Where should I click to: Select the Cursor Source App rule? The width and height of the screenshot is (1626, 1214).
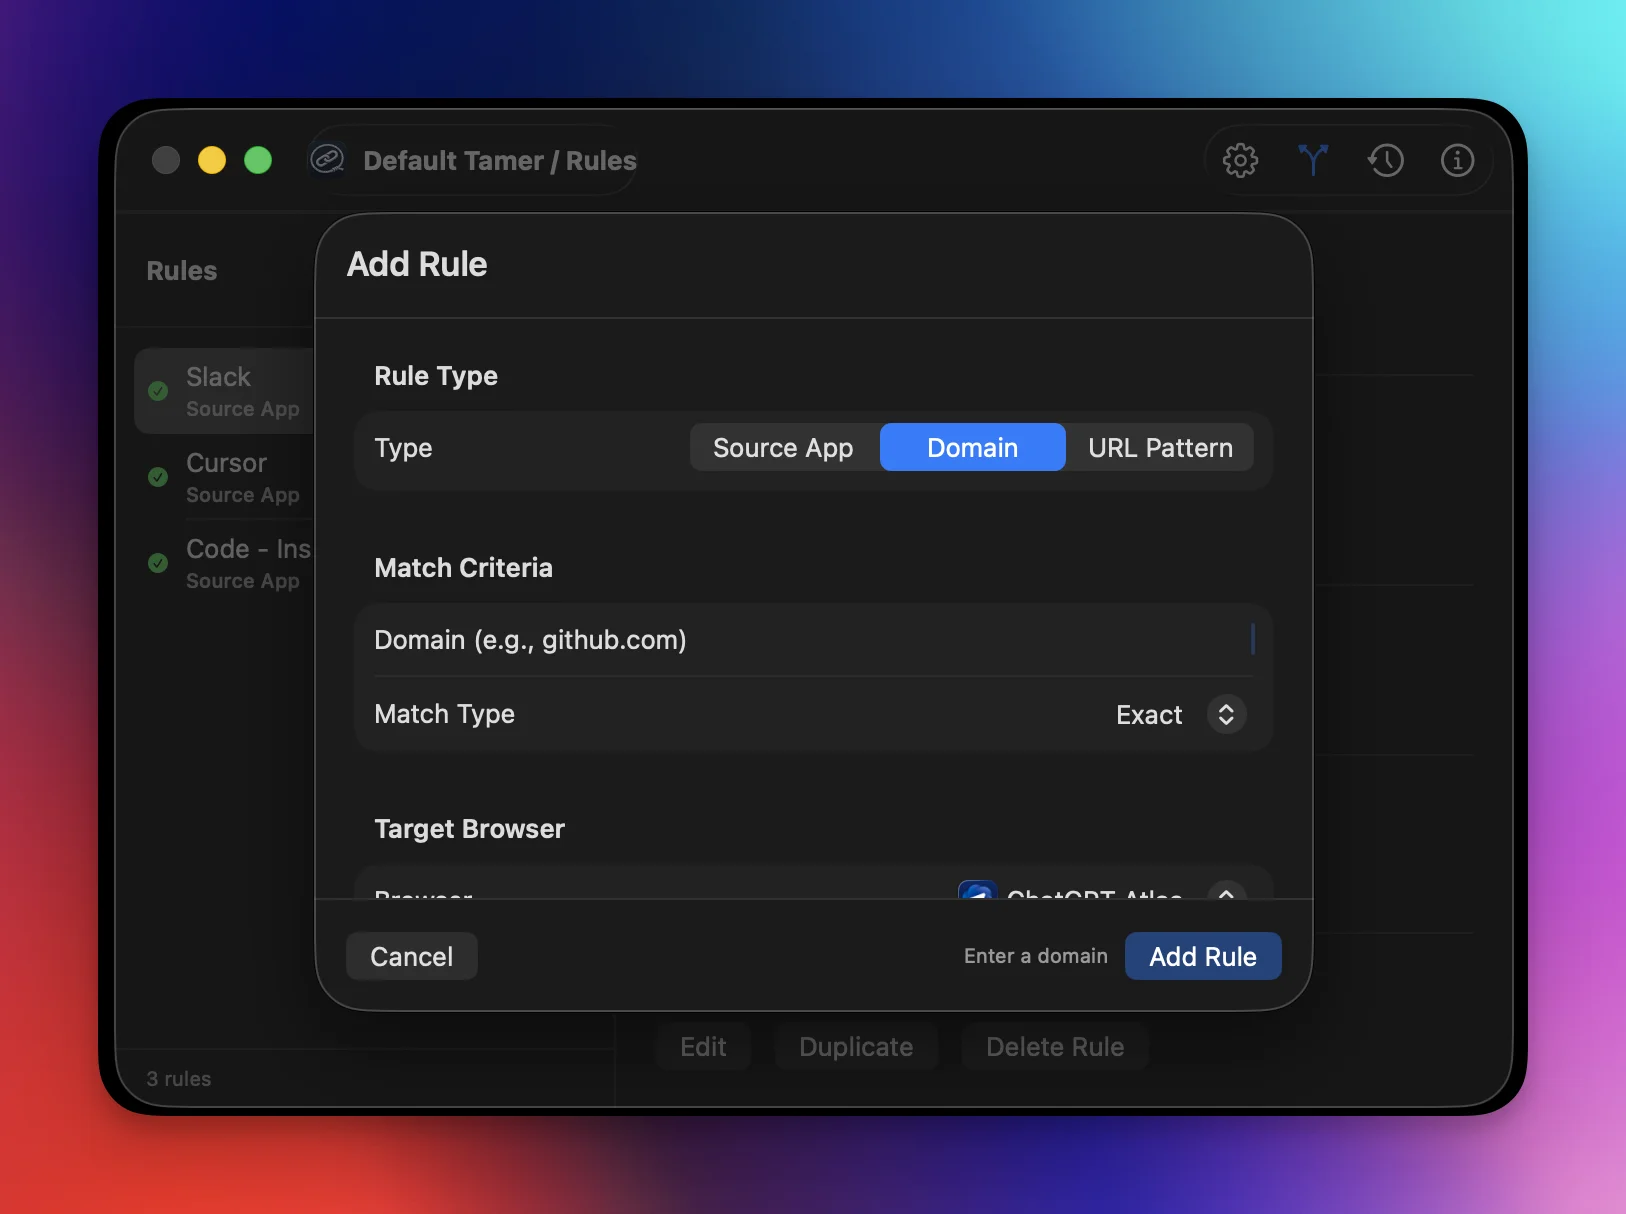coord(240,477)
